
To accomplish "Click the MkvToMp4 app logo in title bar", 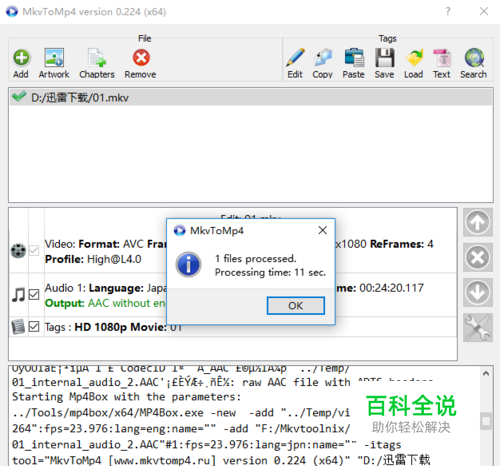I will (x=12, y=12).
